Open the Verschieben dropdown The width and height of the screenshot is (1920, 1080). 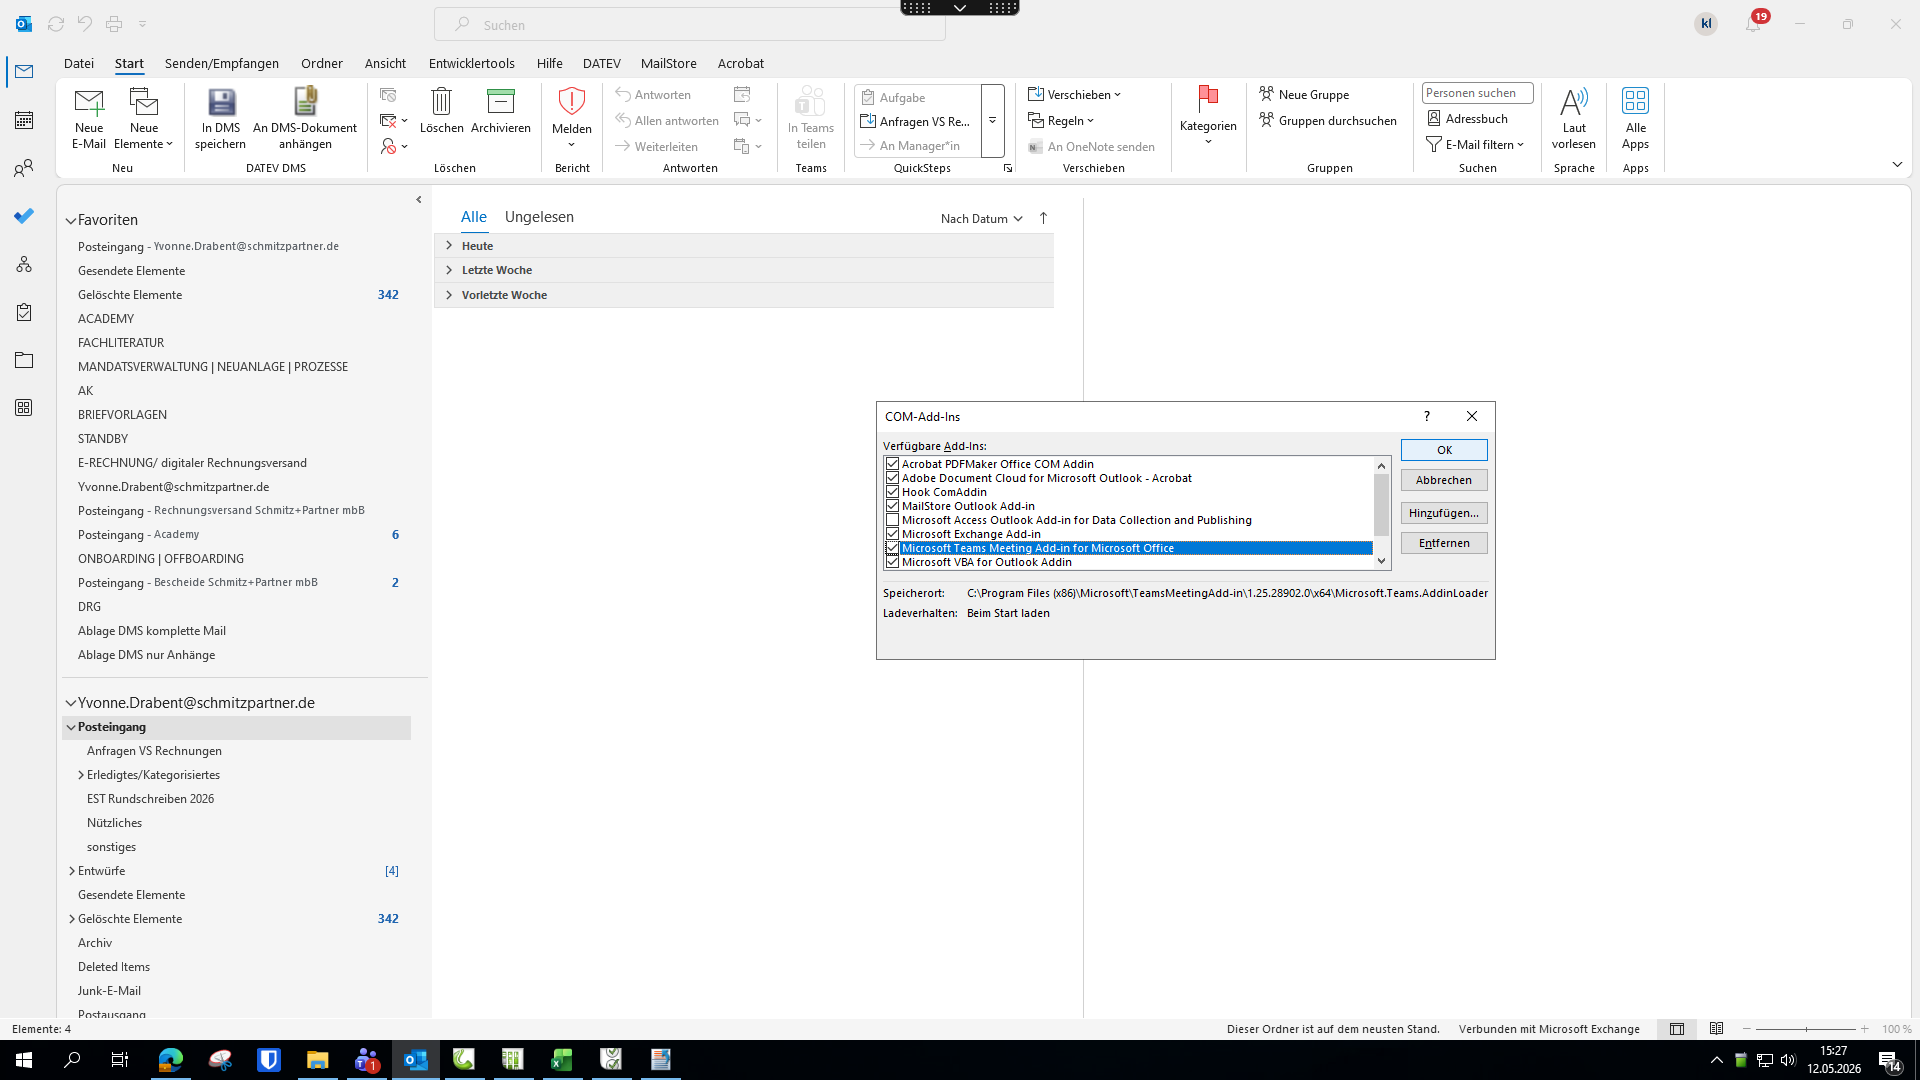(x=1075, y=94)
